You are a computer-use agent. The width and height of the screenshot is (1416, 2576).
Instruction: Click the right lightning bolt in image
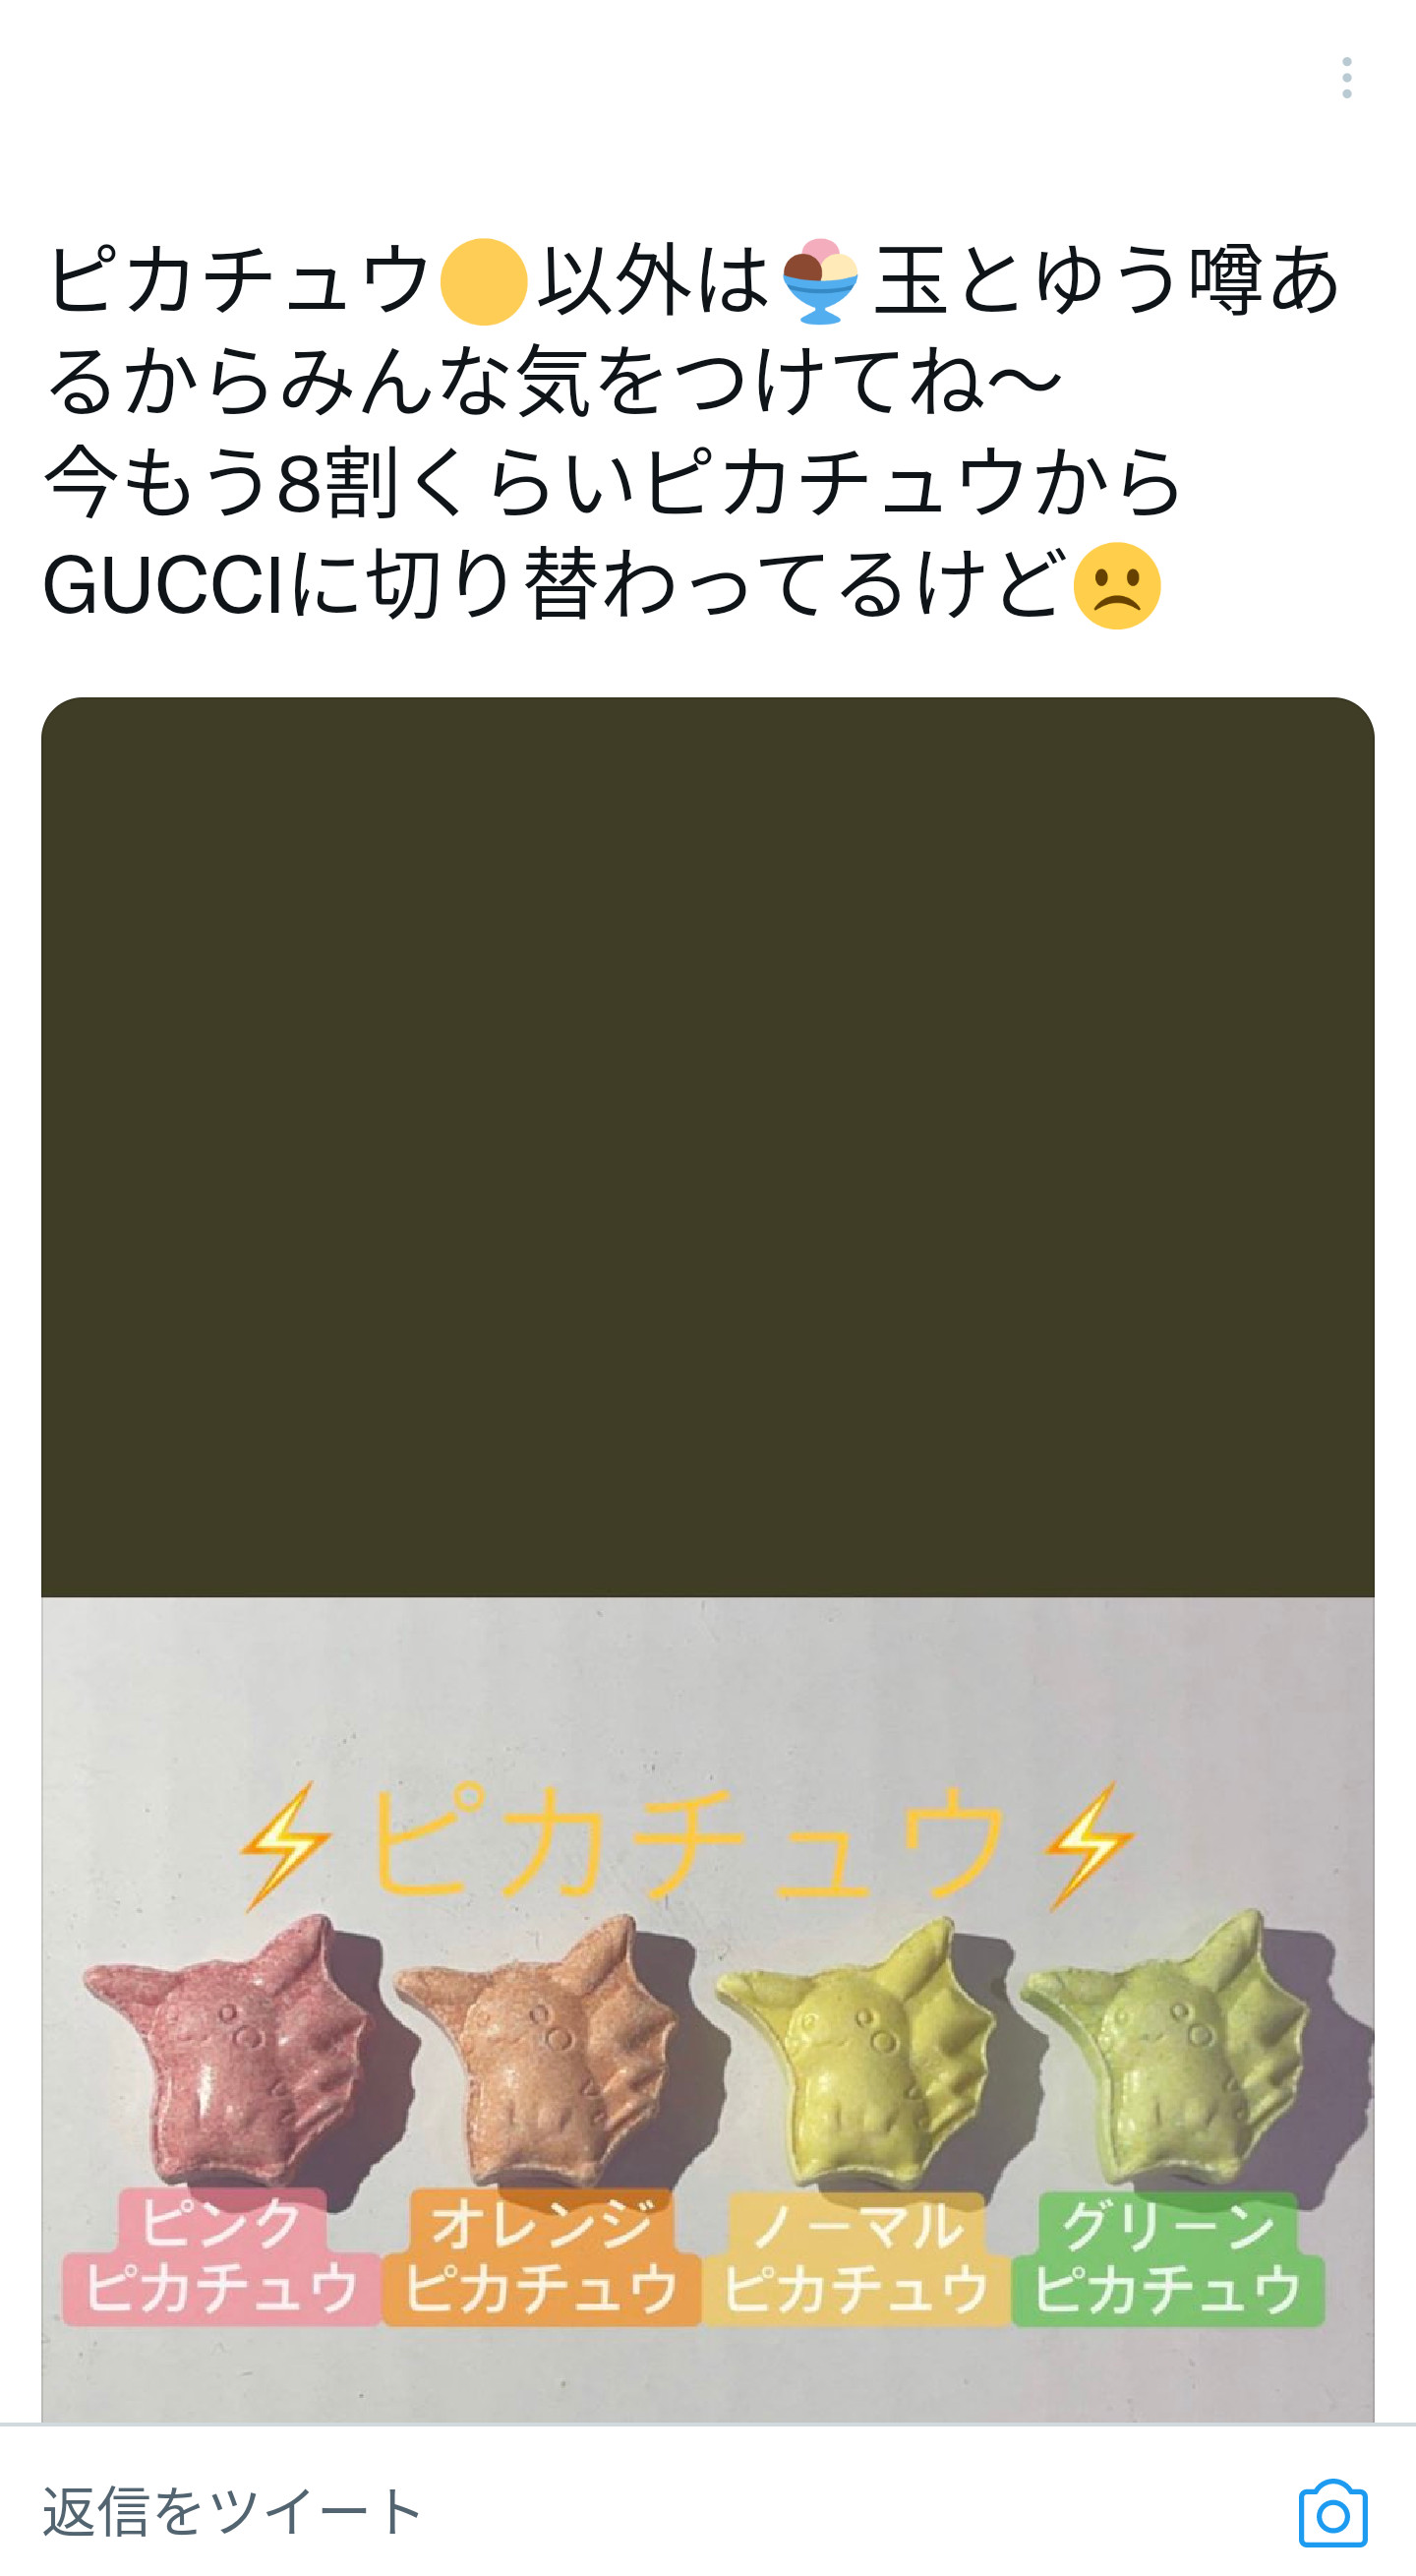tap(1088, 1846)
